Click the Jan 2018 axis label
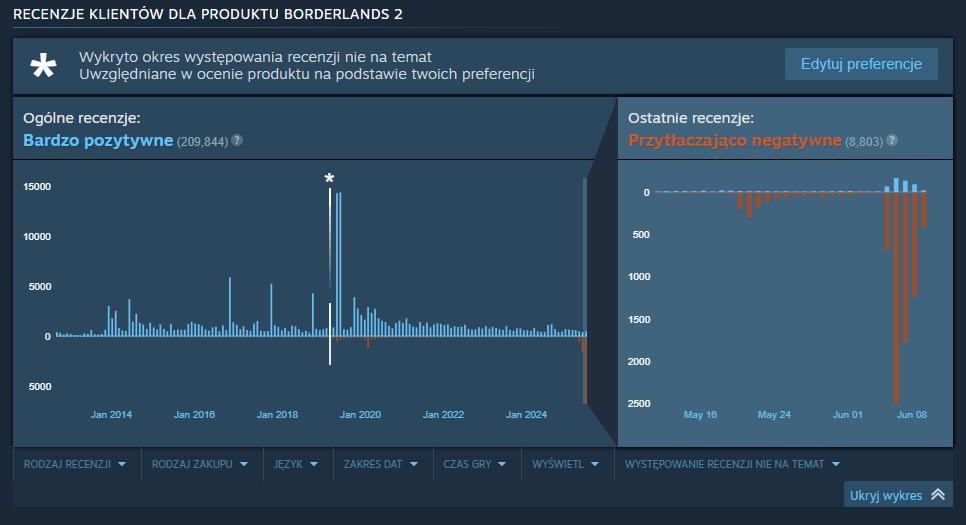Screen dimensions: 966x525 tap(277, 415)
